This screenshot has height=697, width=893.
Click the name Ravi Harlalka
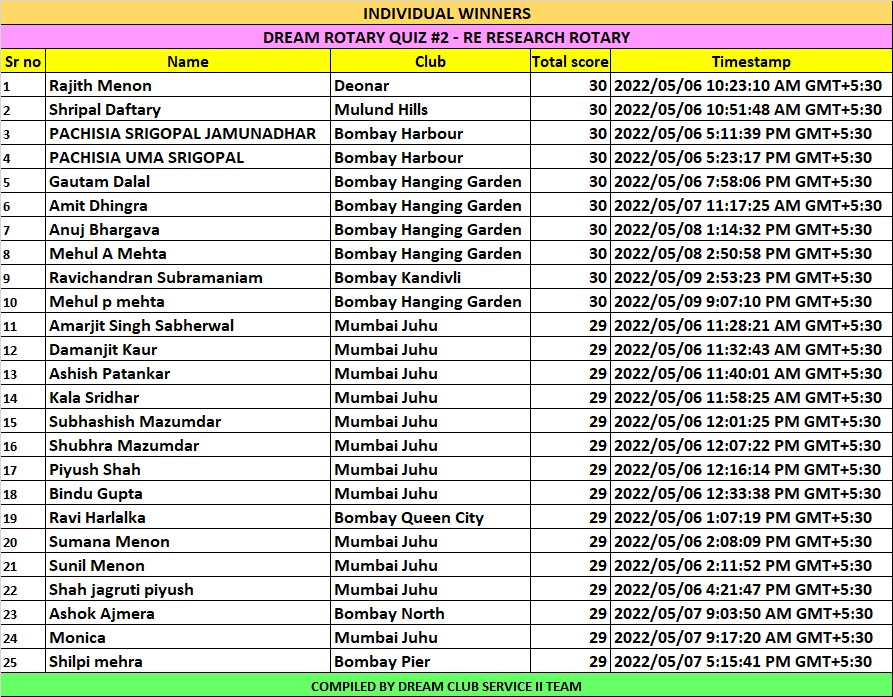click(x=97, y=517)
